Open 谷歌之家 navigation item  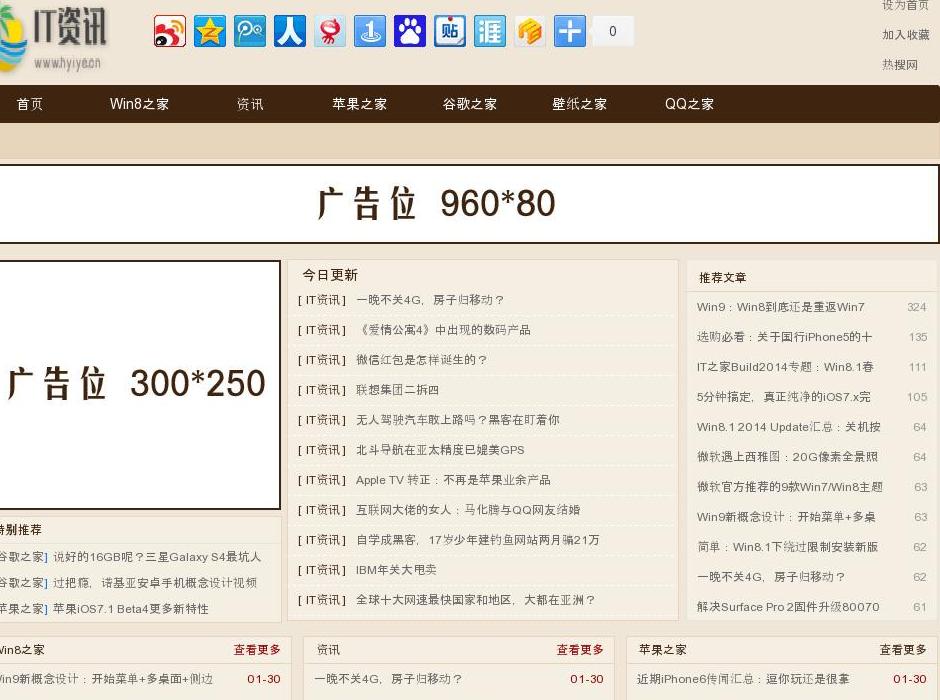[x=470, y=104]
